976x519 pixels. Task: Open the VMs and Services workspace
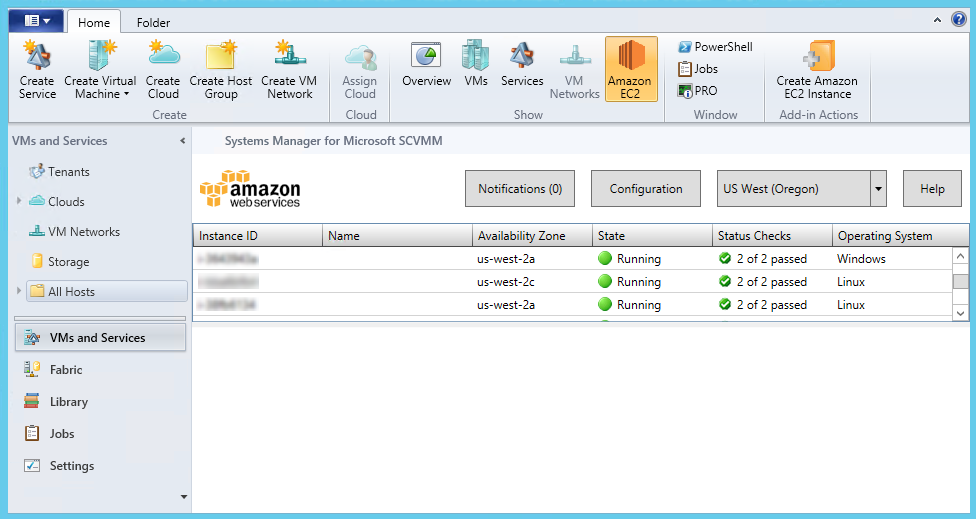(x=100, y=337)
